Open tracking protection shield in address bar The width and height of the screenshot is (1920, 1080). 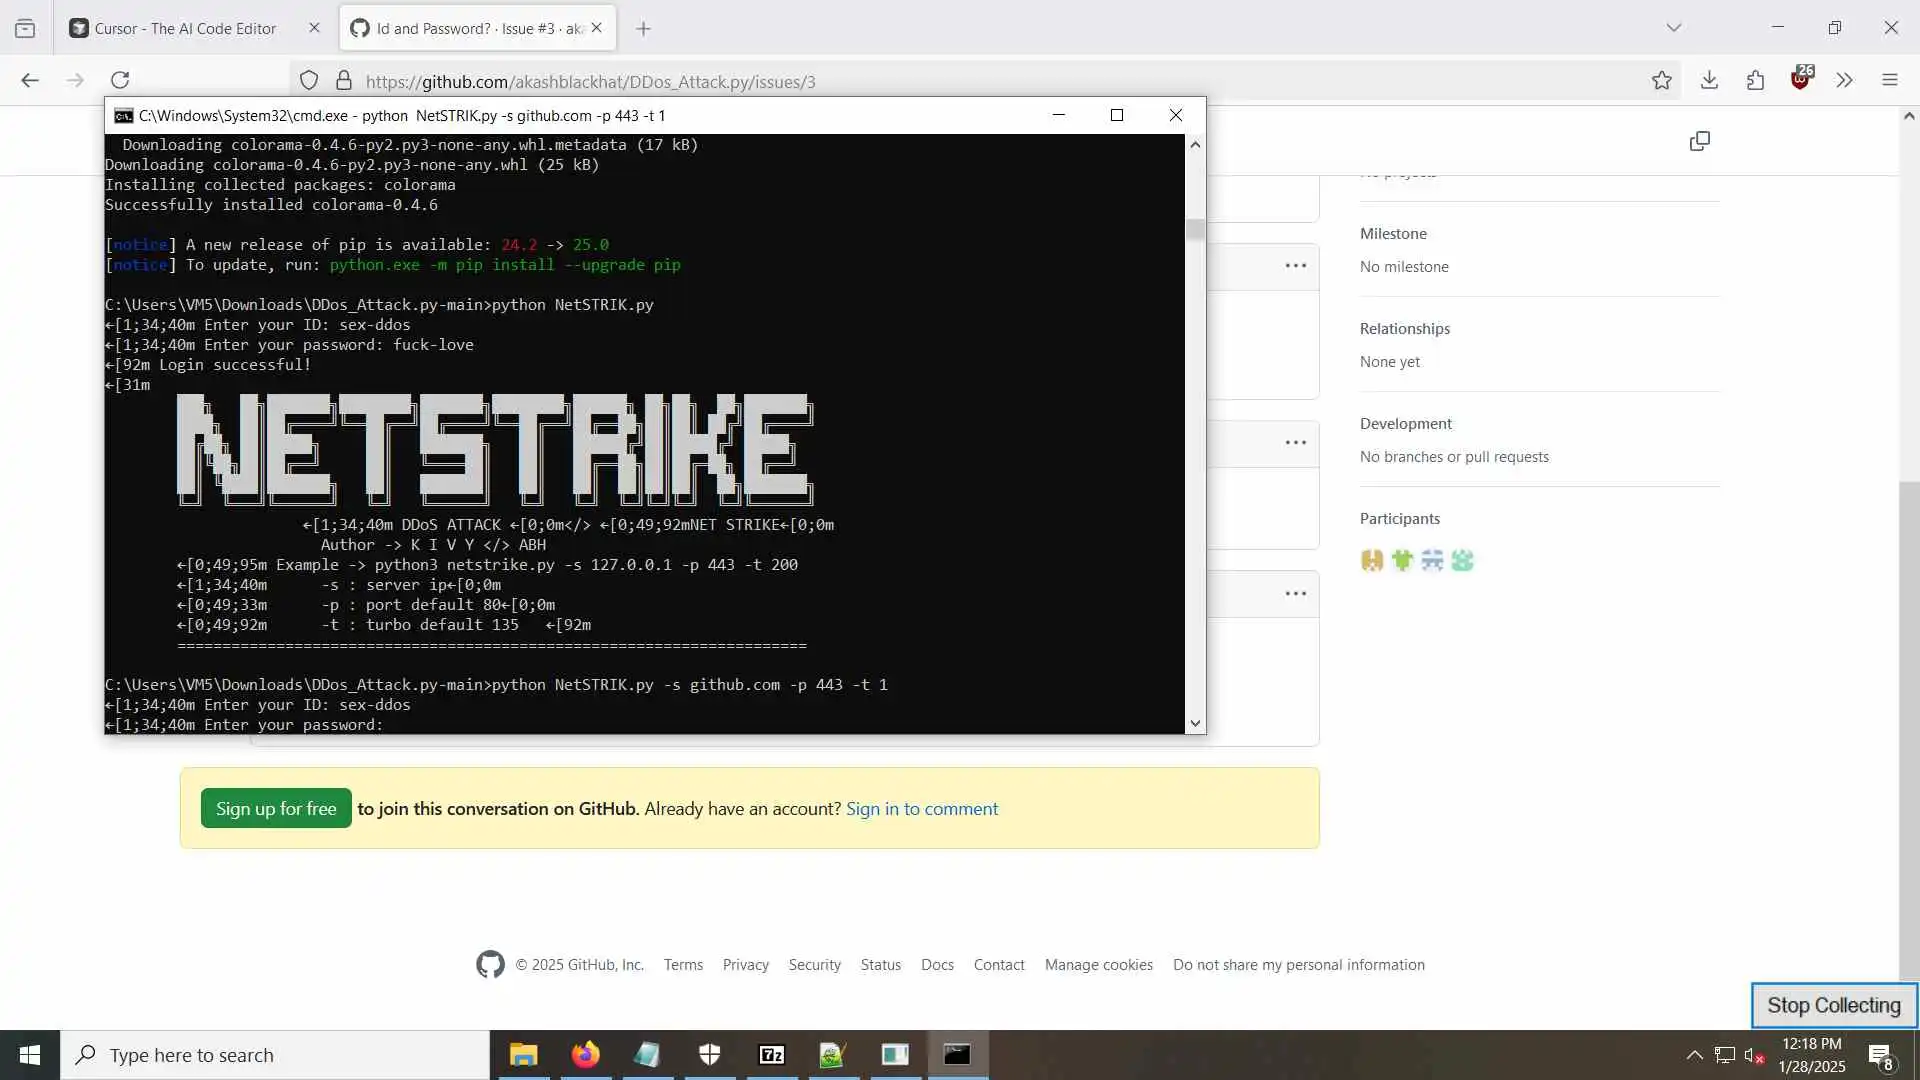click(309, 80)
